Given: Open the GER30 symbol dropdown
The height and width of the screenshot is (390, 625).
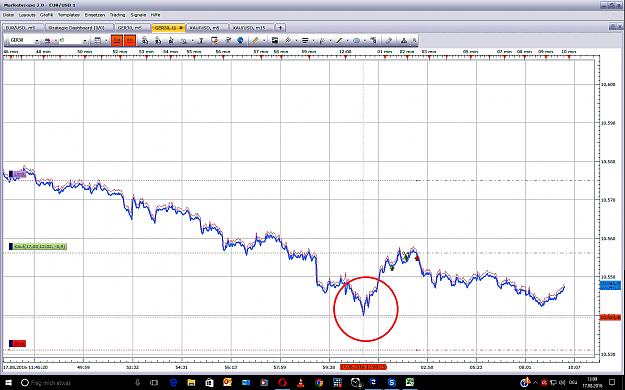Looking at the screenshot, I should coord(37,40).
